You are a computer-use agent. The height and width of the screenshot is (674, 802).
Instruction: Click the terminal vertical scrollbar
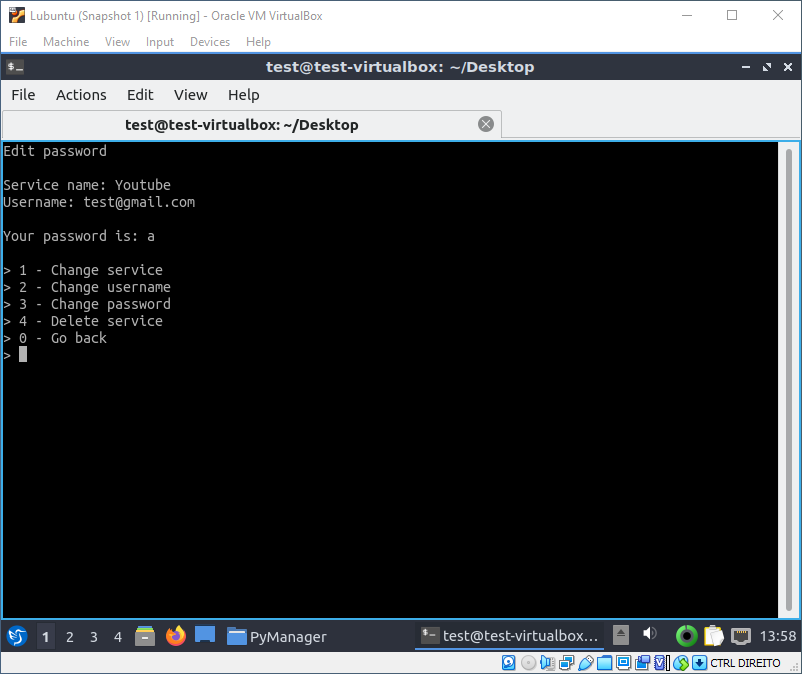[x=789, y=379]
